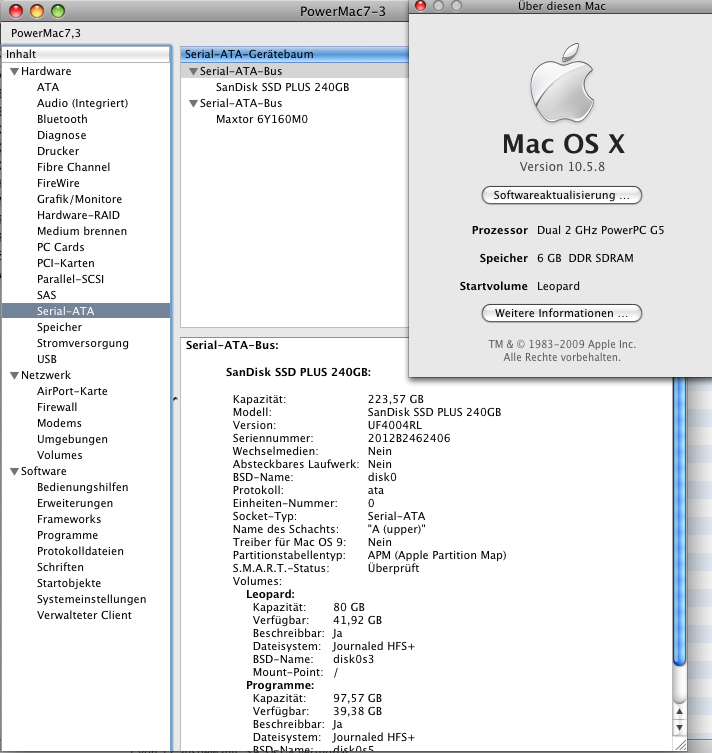Click the window resize grip corner

point(680,744)
